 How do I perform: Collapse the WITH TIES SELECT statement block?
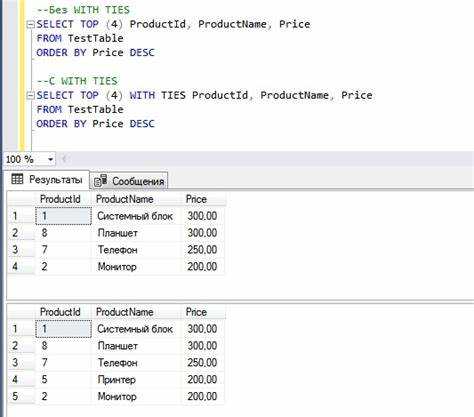tap(30, 96)
